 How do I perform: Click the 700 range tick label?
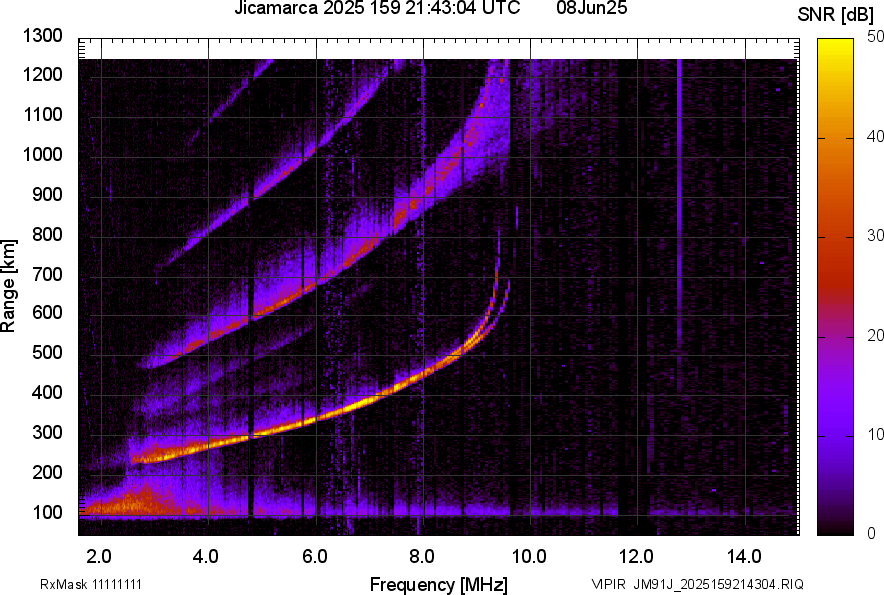pyautogui.click(x=47, y=274)
